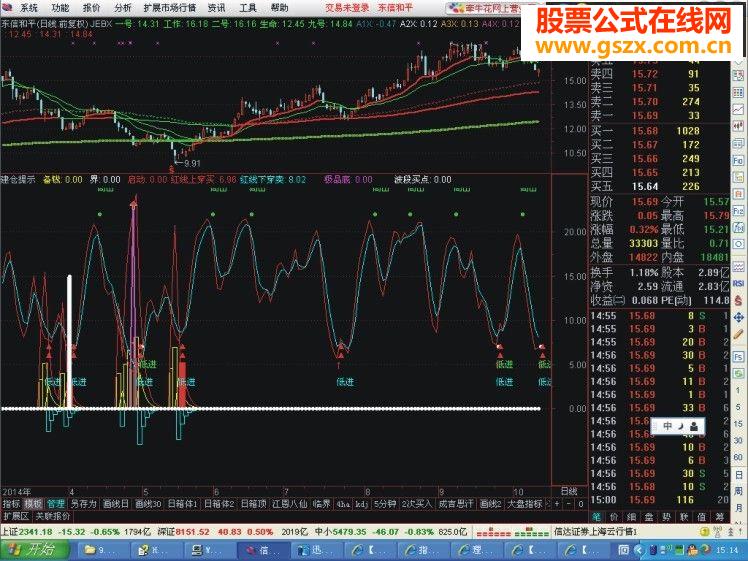Click the F10 icon in right sidebar

[x=738, y=160]
